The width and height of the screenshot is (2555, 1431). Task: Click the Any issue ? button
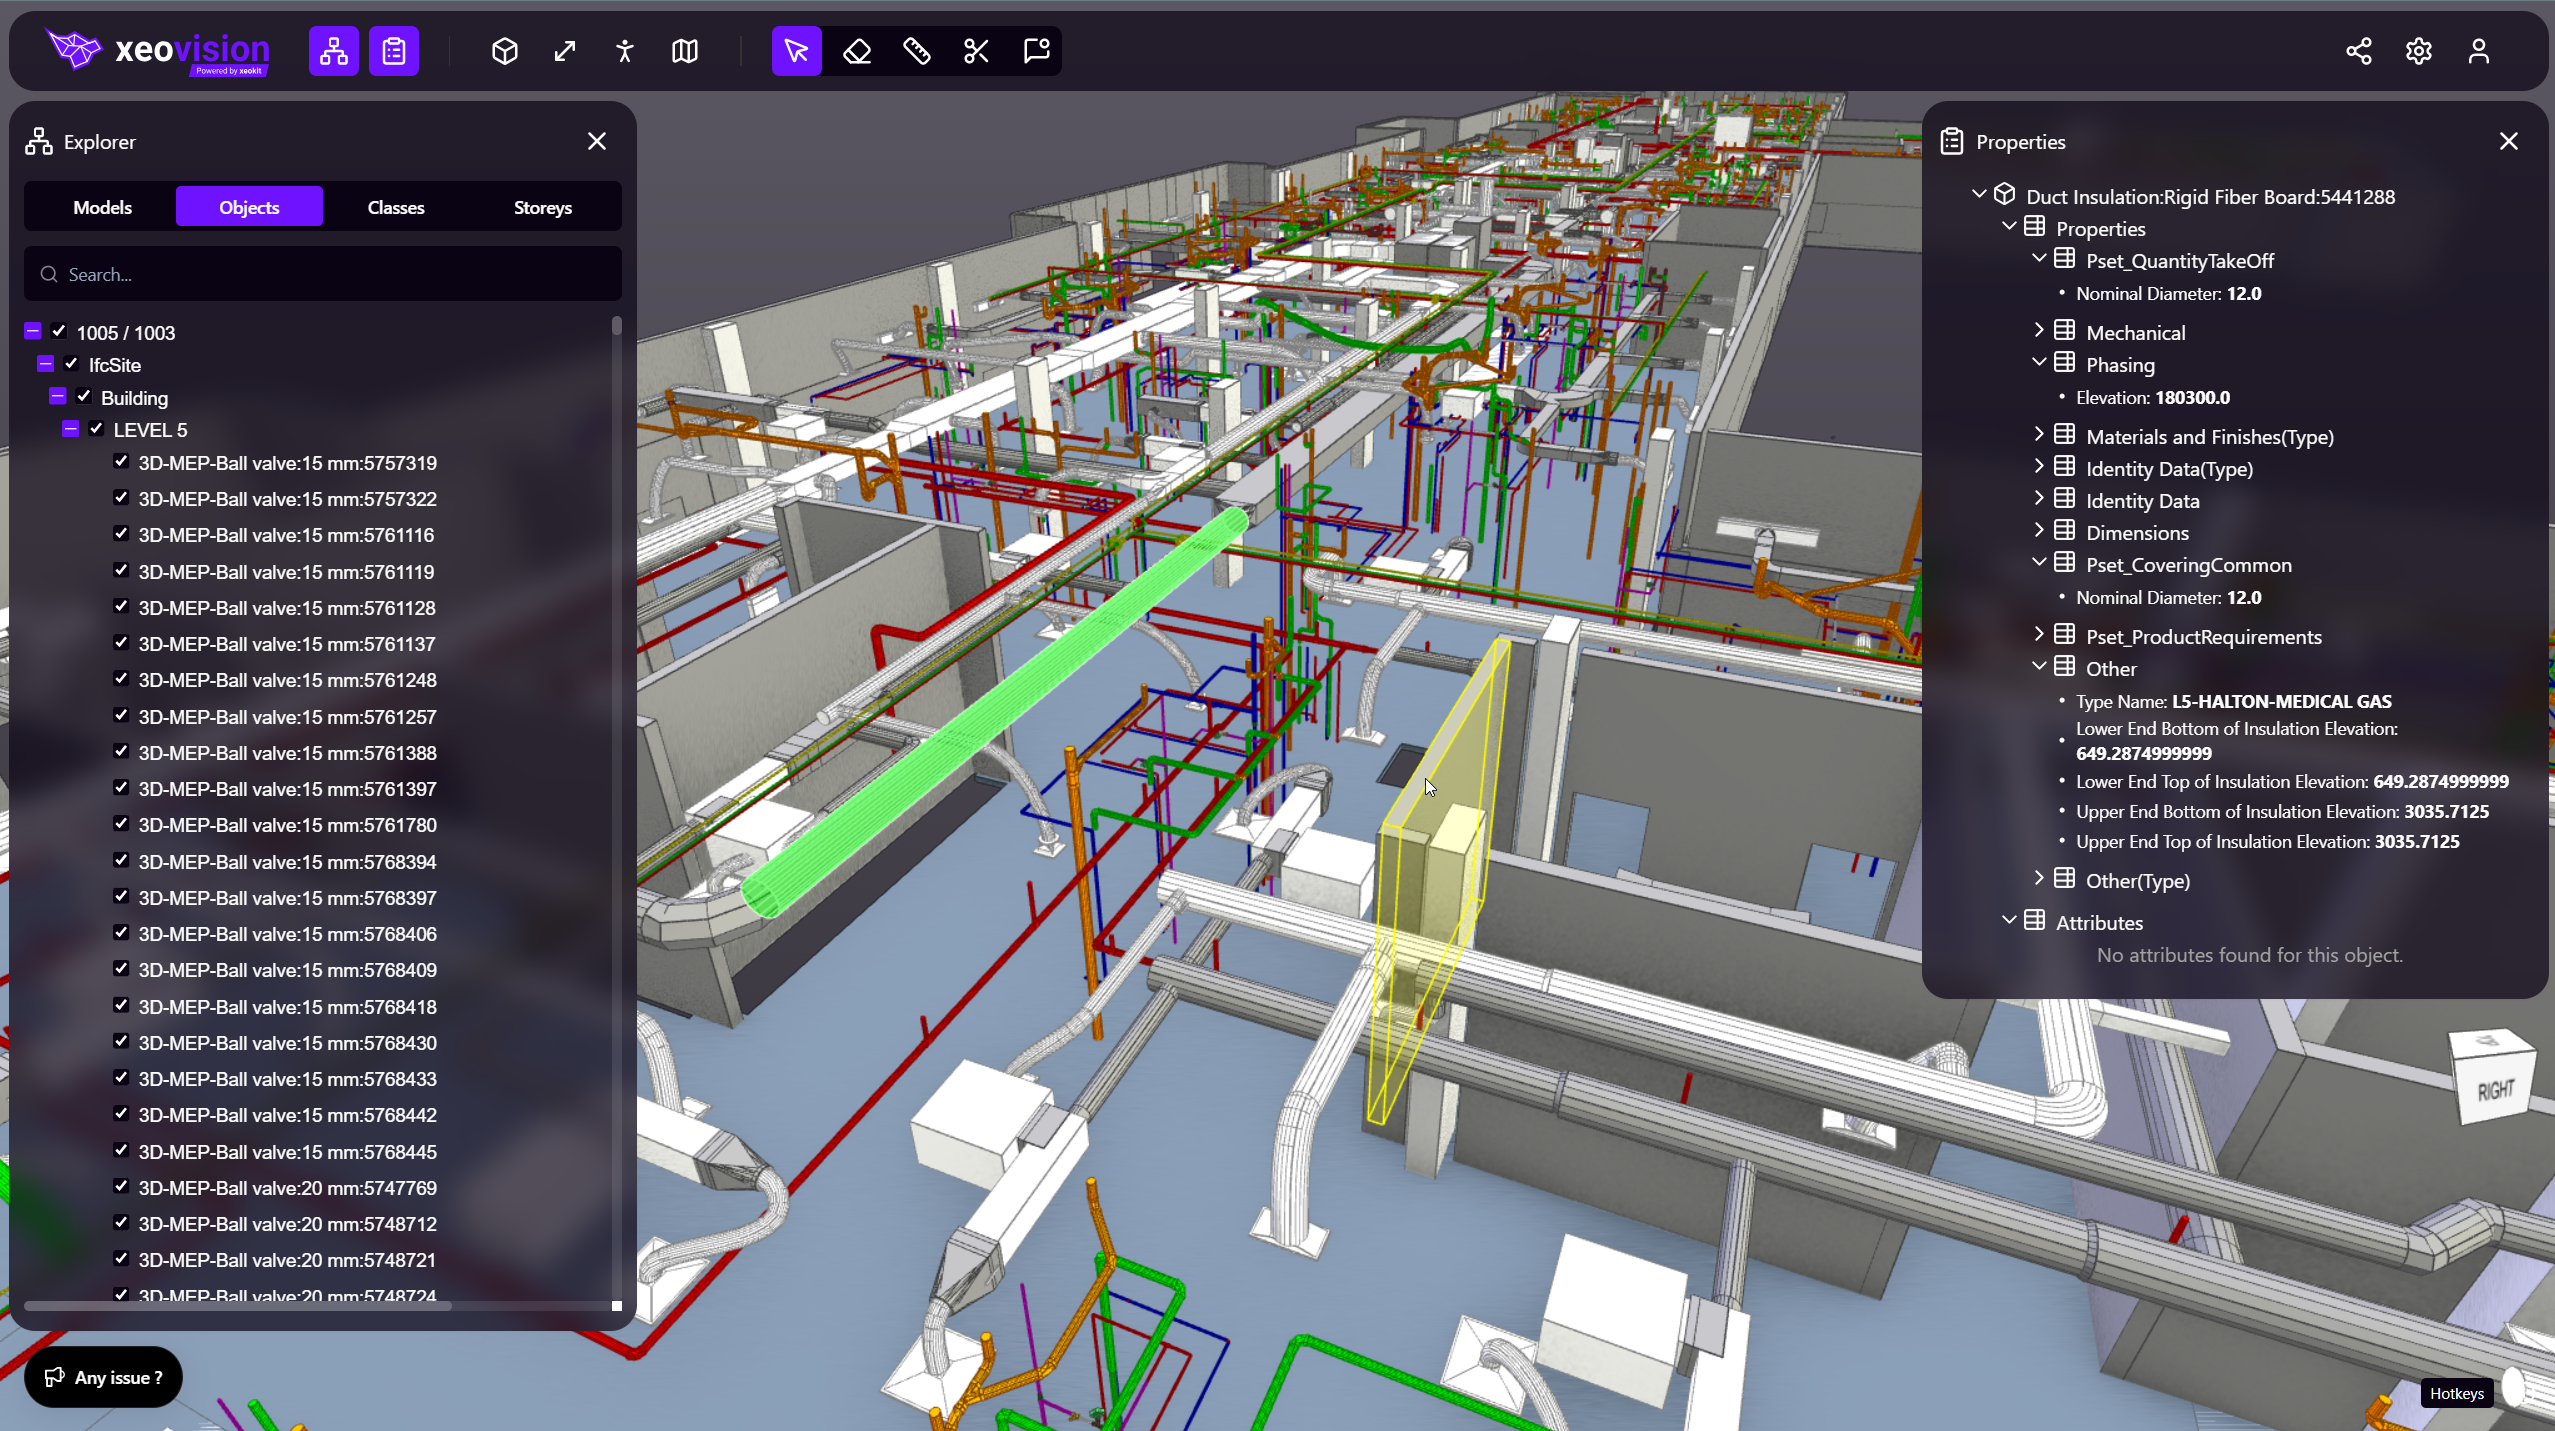pyautogui.click(x=103, y=1377)
